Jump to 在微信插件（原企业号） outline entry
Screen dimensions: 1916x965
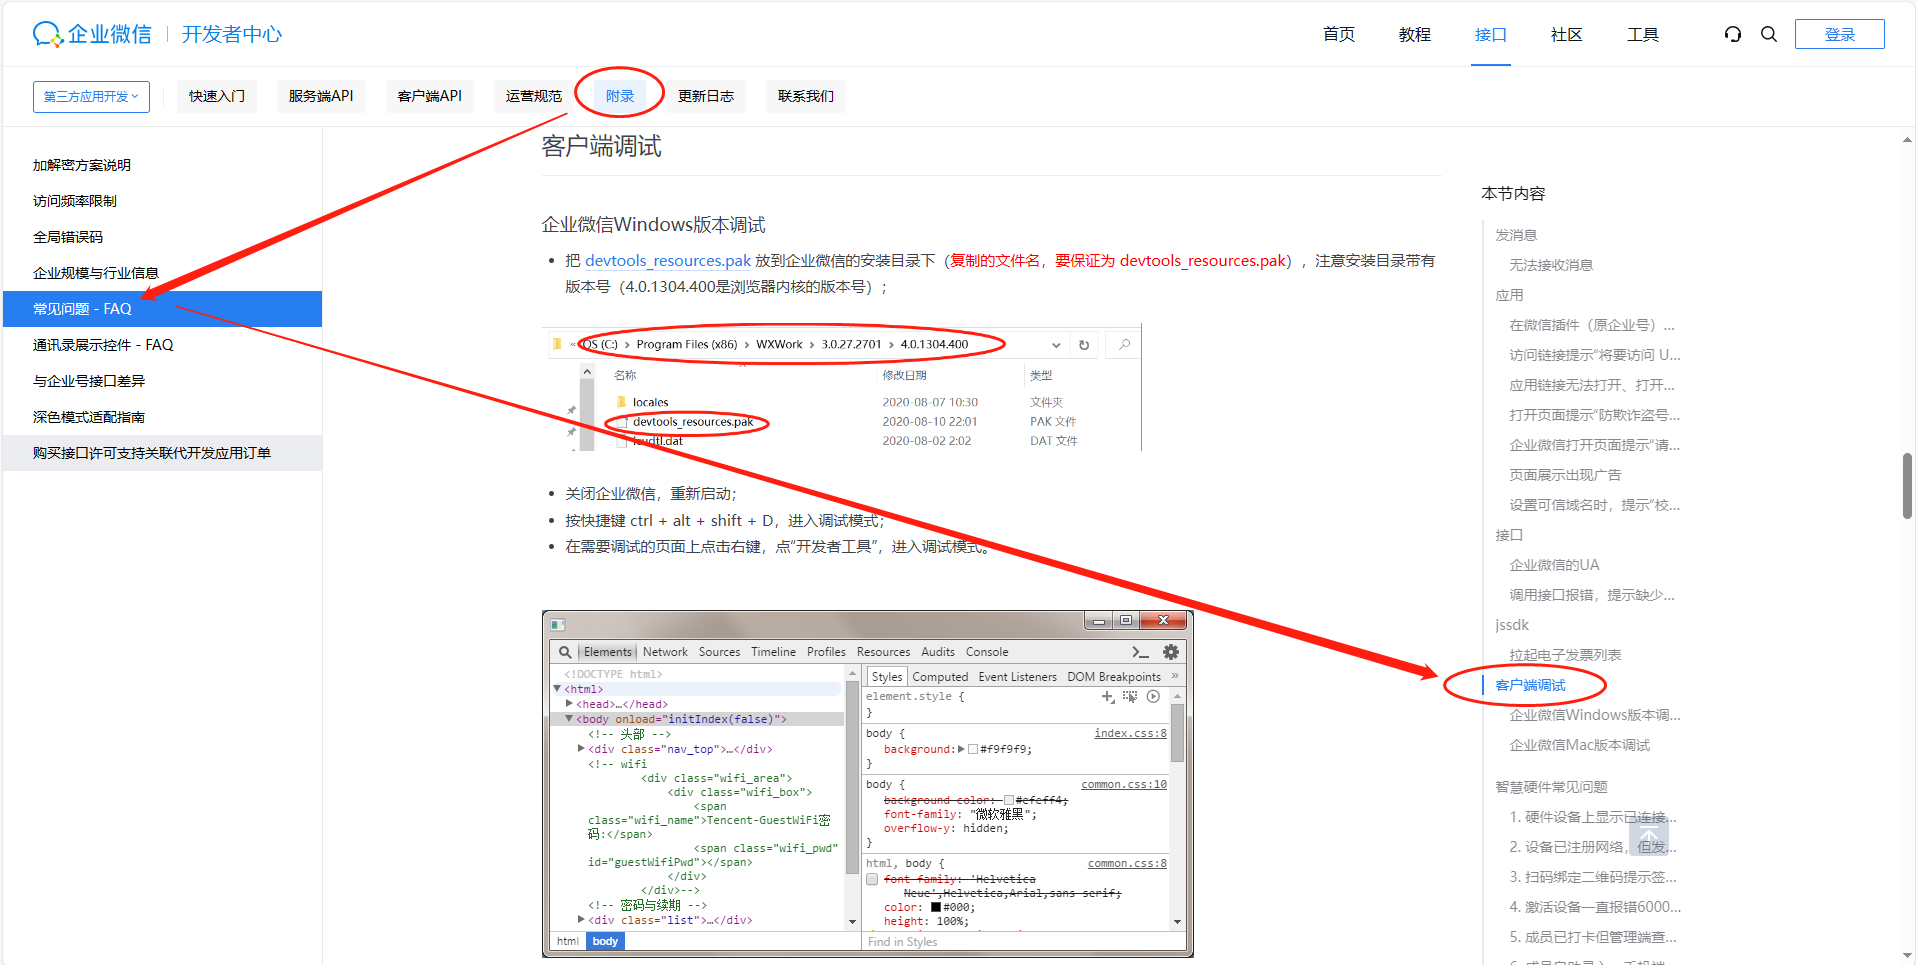coord(1592,325)
